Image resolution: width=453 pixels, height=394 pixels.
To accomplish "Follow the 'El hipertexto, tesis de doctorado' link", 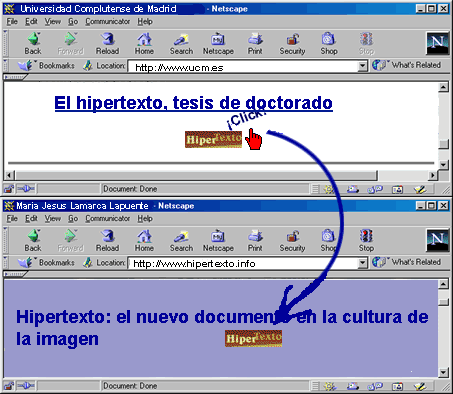I will [193, 103].
